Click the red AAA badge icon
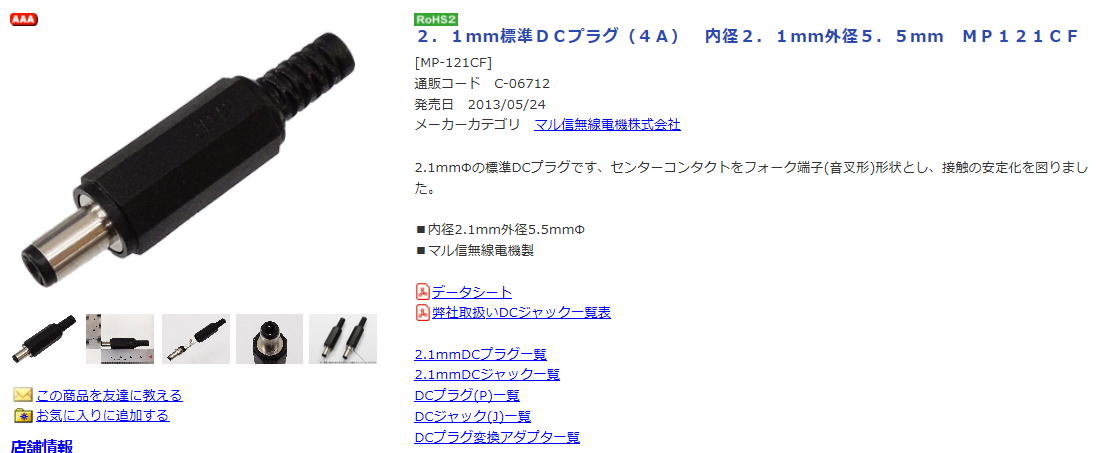Image resolution: width=1103 pixels, height=453 pixels. 24,19
